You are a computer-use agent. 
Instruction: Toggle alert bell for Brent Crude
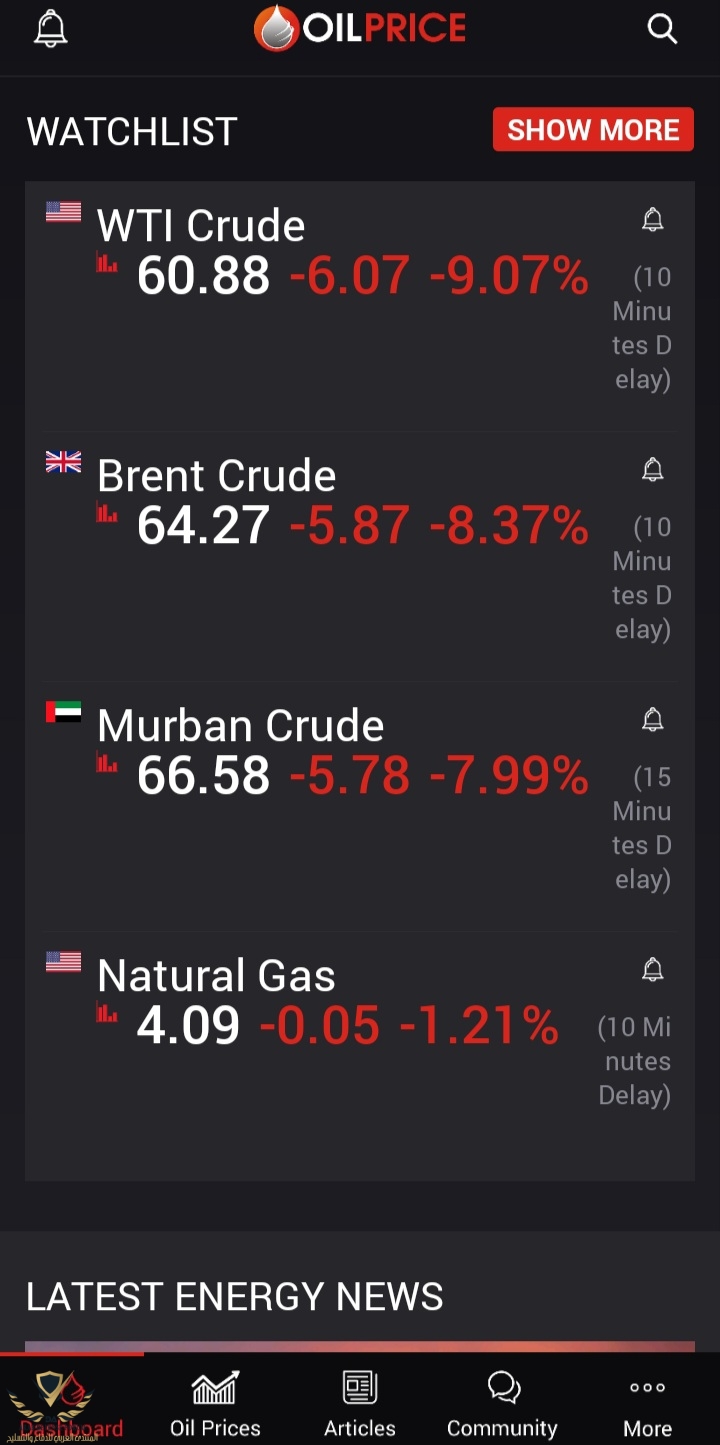pos(652,470)
